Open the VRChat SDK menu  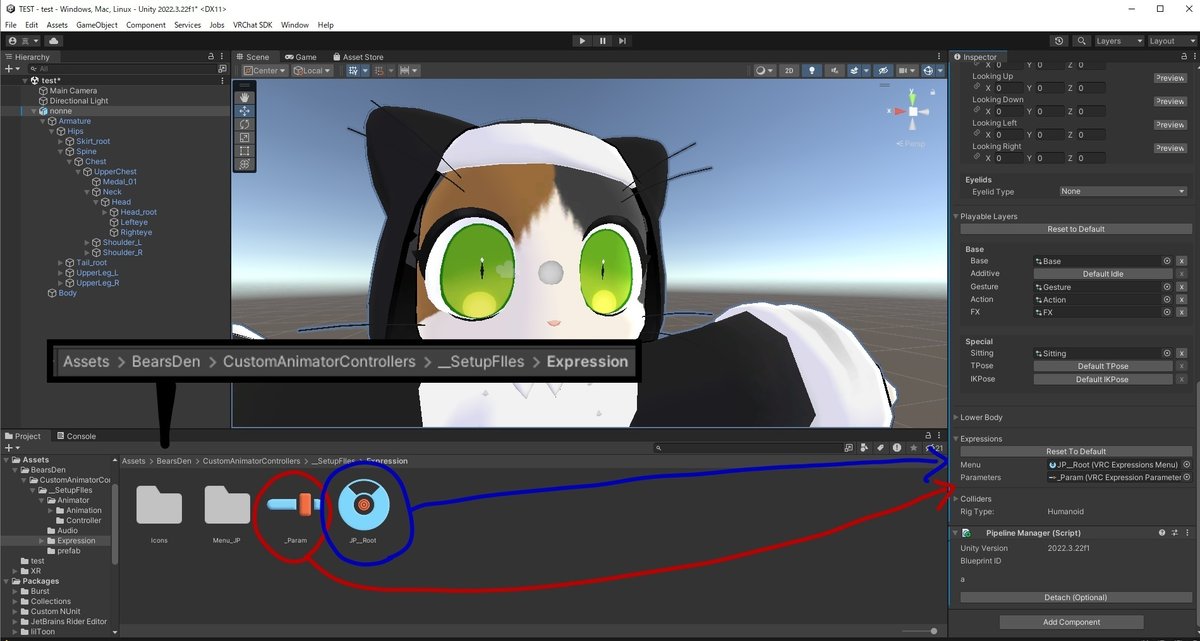tap(253, 24)
